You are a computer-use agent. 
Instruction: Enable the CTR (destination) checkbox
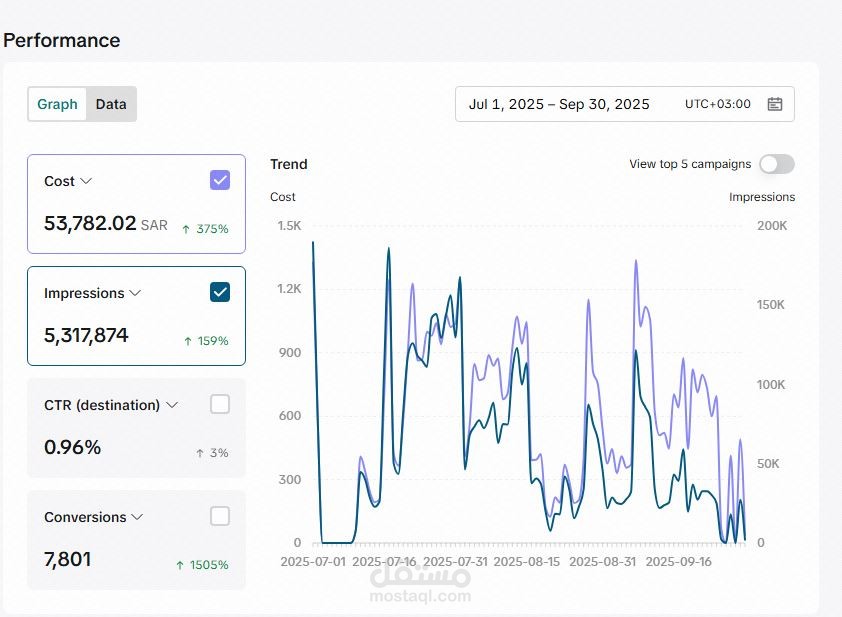point(220,404)
